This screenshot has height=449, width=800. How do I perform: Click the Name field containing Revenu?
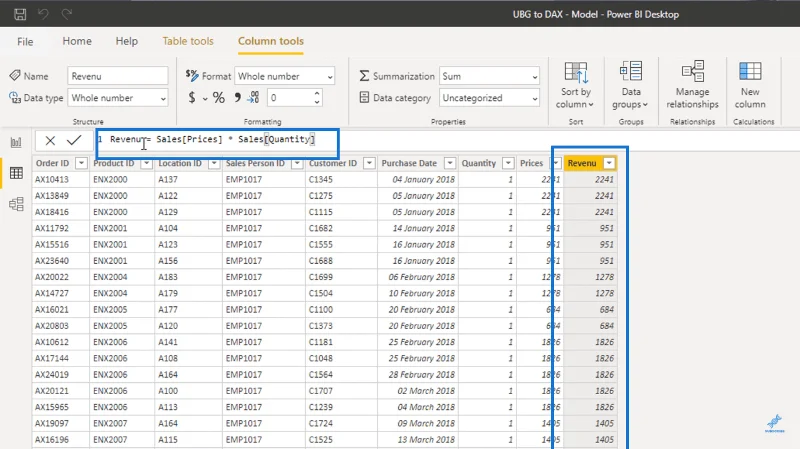[118, 76]
